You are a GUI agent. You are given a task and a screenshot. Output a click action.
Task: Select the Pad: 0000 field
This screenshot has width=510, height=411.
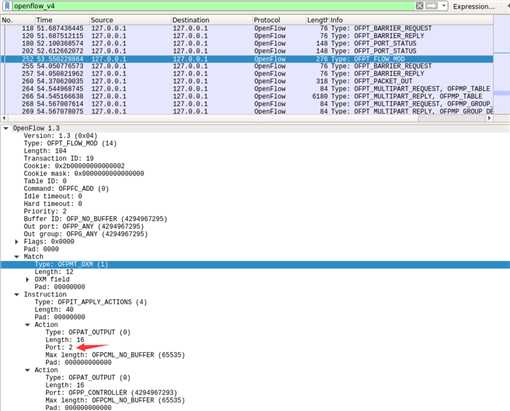[41, 249]
